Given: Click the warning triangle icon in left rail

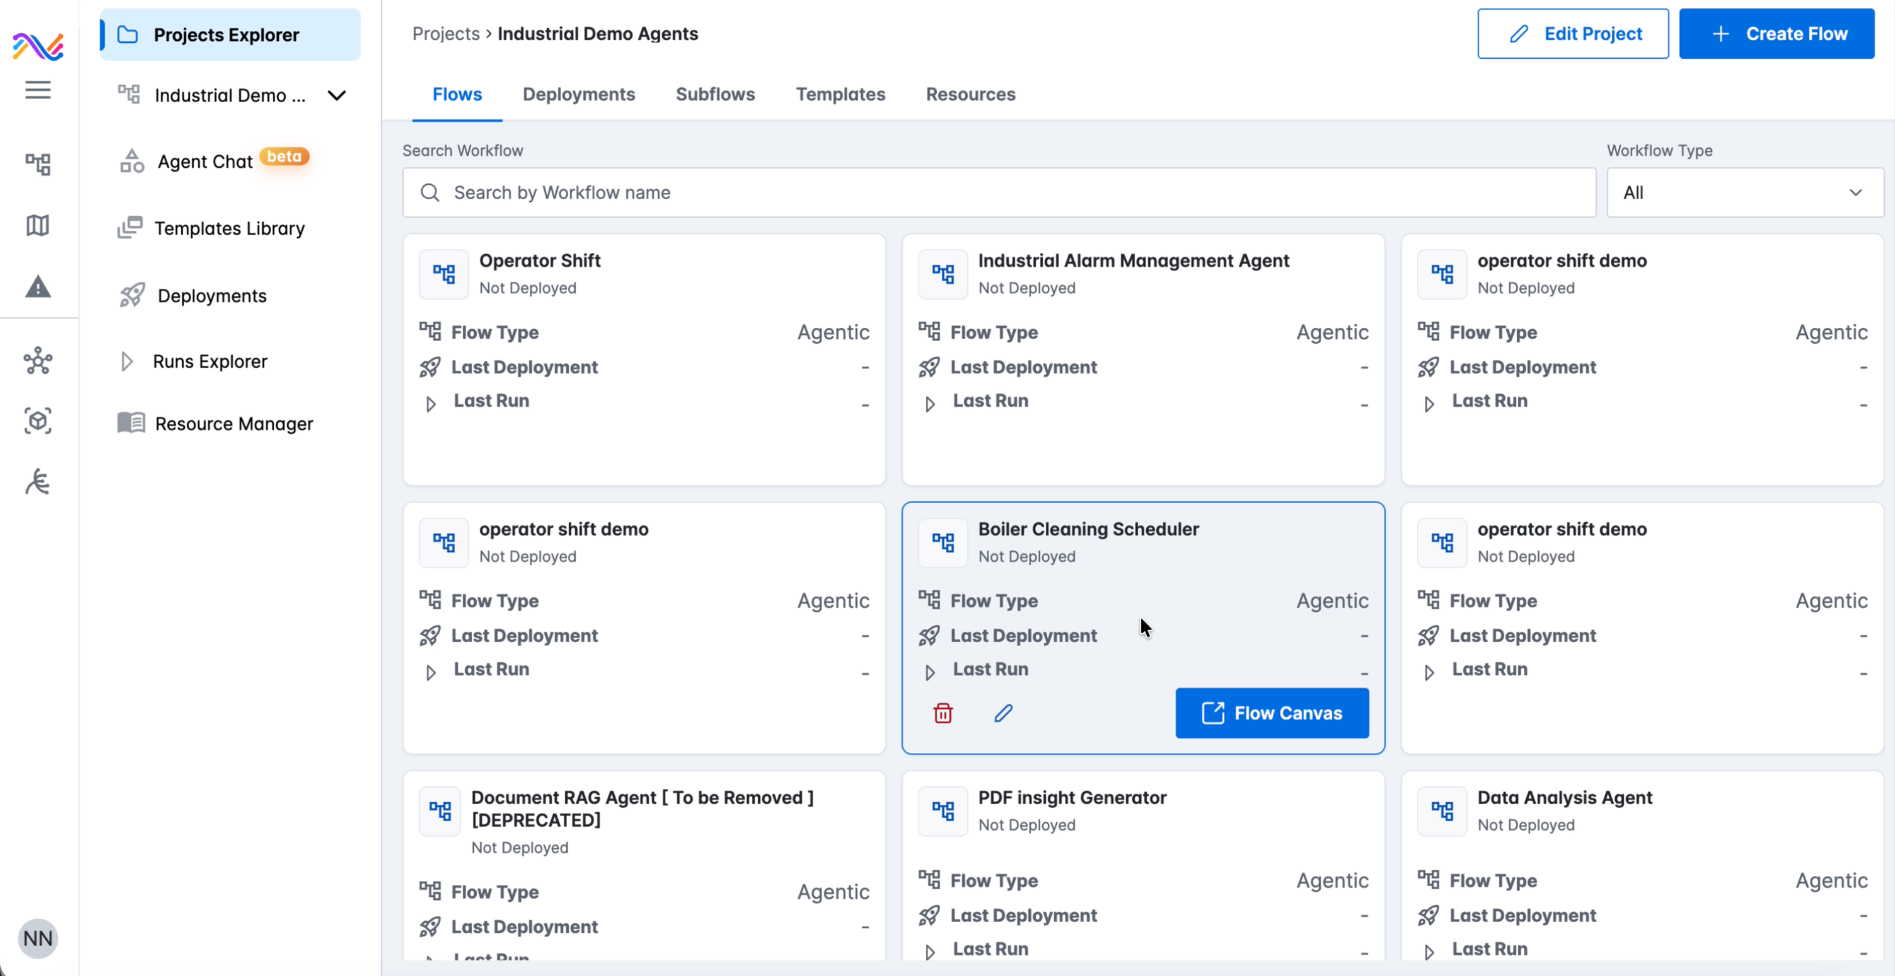Looking at the screenshot, I should click(38, 288).
